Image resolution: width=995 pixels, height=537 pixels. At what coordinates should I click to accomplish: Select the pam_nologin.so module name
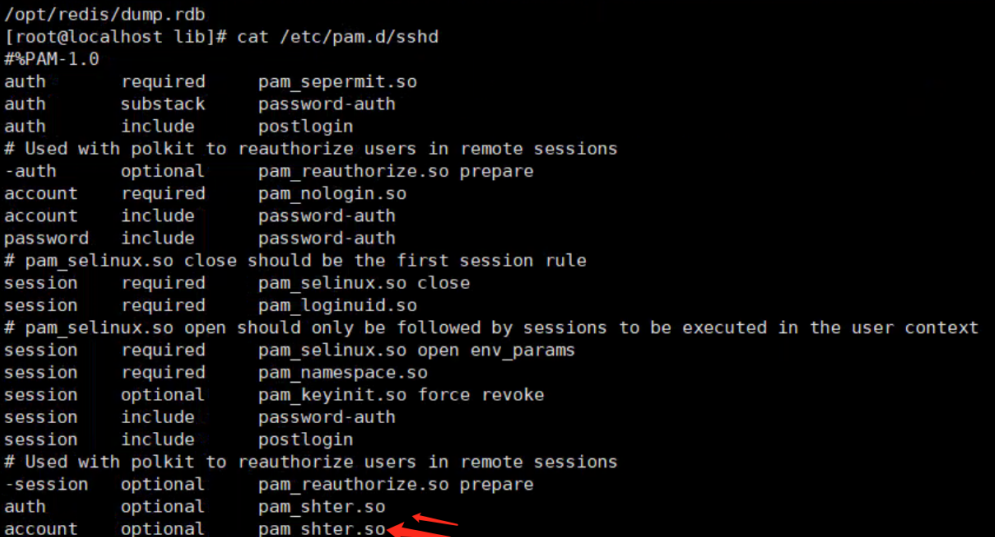click(332, 194)
